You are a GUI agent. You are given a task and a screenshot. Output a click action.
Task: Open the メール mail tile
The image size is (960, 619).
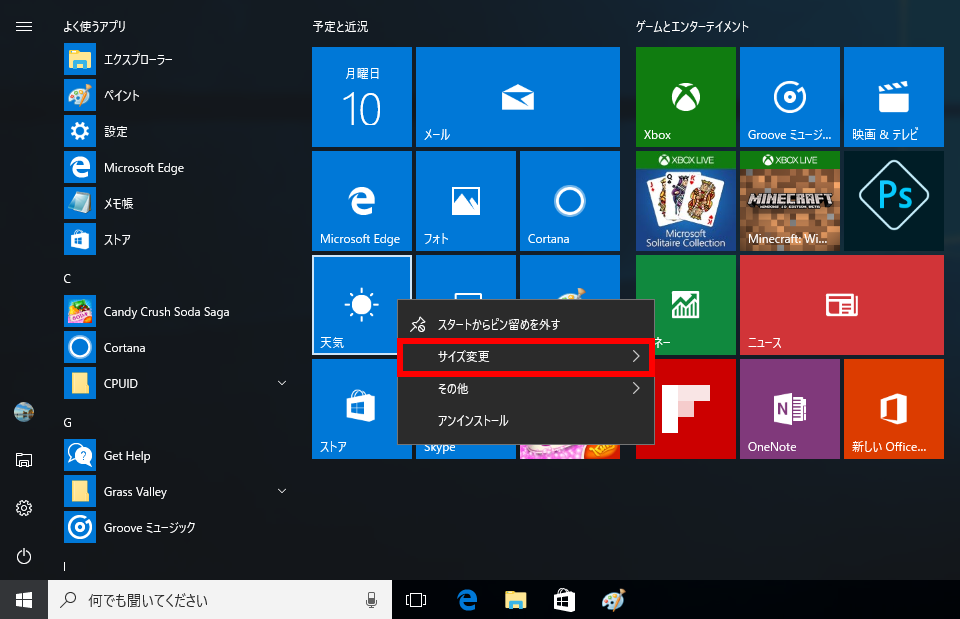coord(518,97)
